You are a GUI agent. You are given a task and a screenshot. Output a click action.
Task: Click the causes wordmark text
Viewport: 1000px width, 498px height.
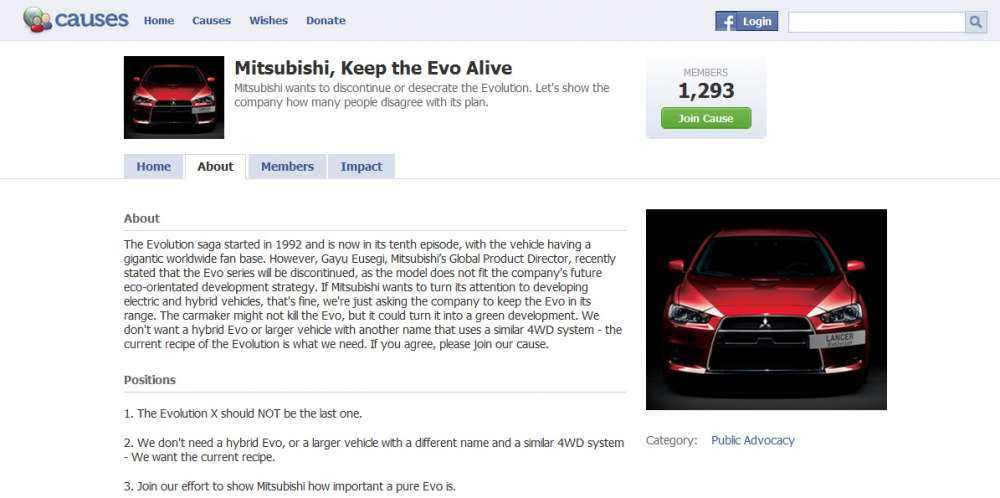point(92,19)
